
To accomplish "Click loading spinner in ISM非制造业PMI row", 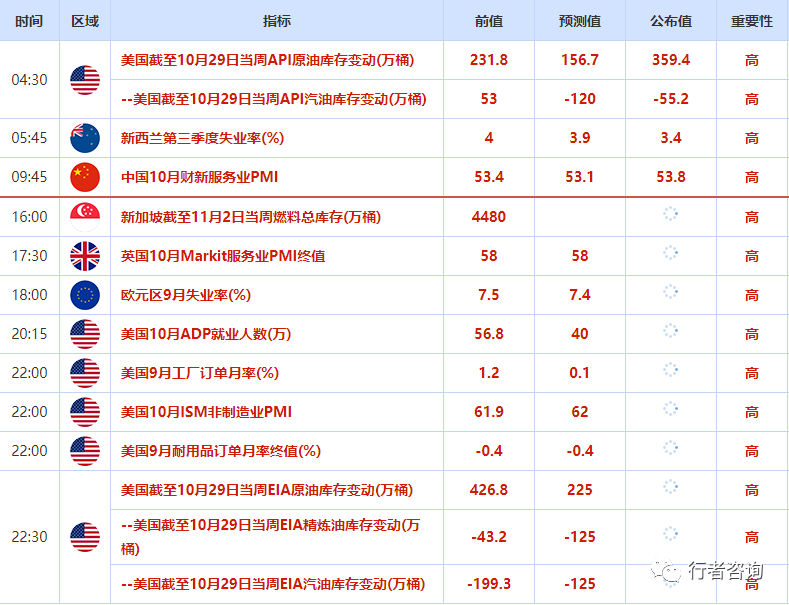I will tap(670, 409).
